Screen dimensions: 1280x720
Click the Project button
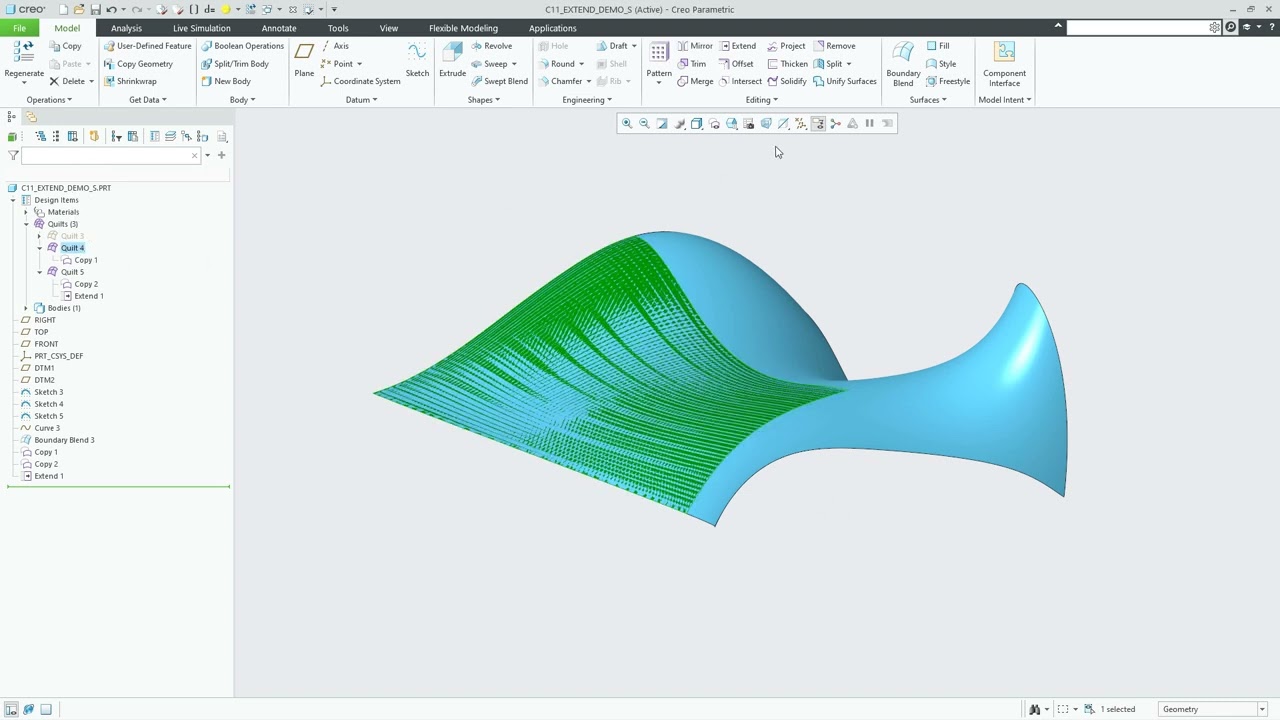coord(786,46)
